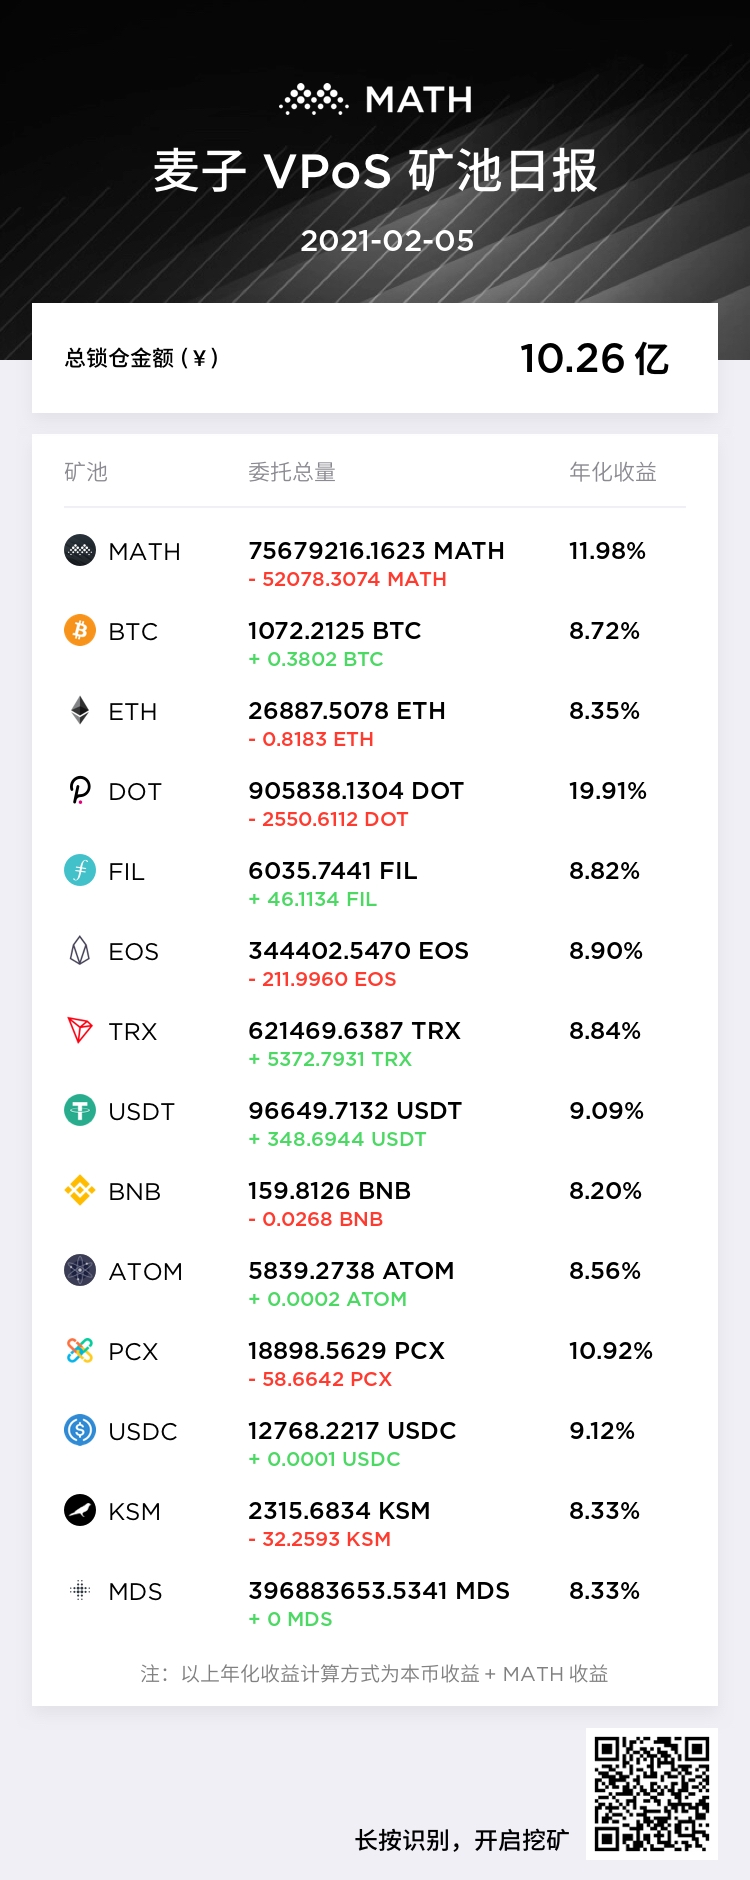Click the 年化收益 column header

point(613,472)
